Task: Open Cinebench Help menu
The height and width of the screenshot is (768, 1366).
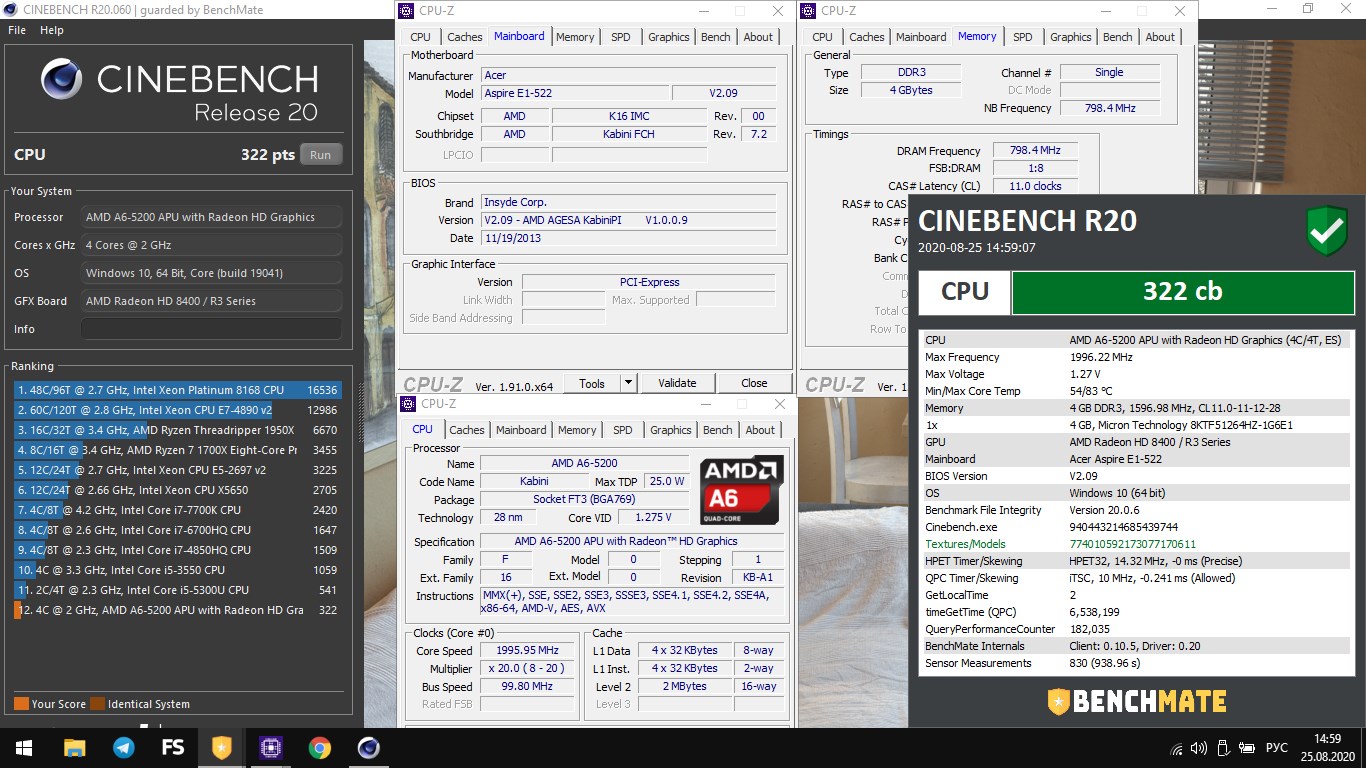Action: click(x=51, y=30)
